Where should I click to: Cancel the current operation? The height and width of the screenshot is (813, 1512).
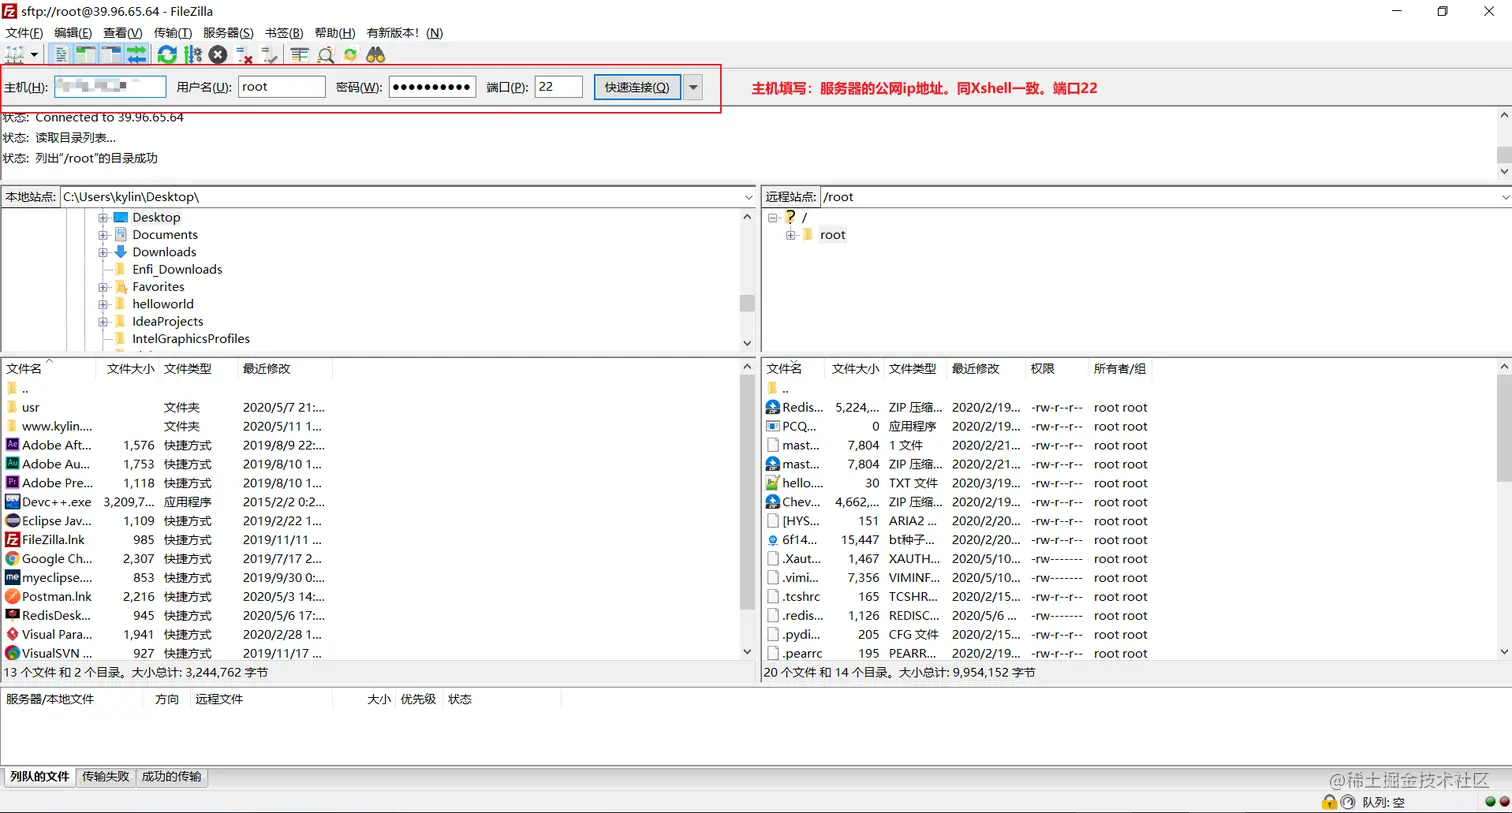pyautogui.click(x=218, y=55)
